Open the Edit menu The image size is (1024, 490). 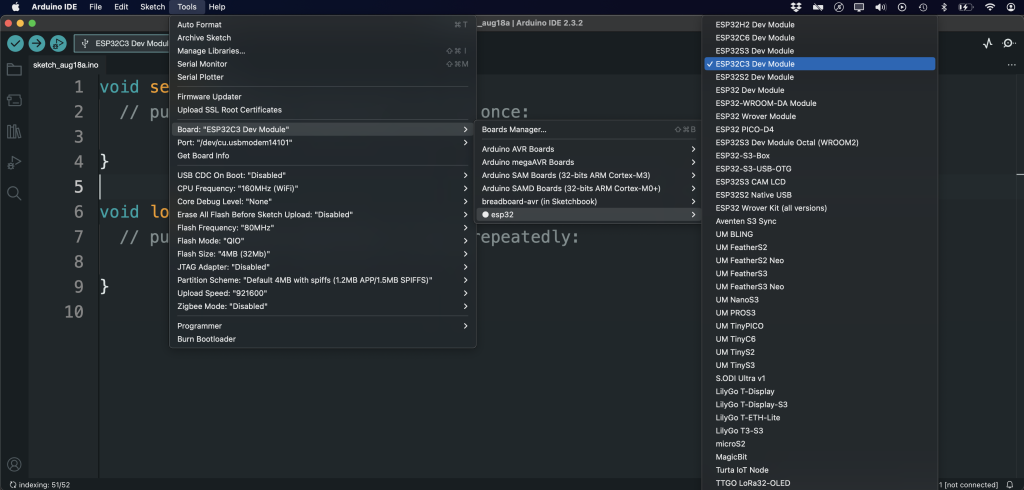pos(121,7)
